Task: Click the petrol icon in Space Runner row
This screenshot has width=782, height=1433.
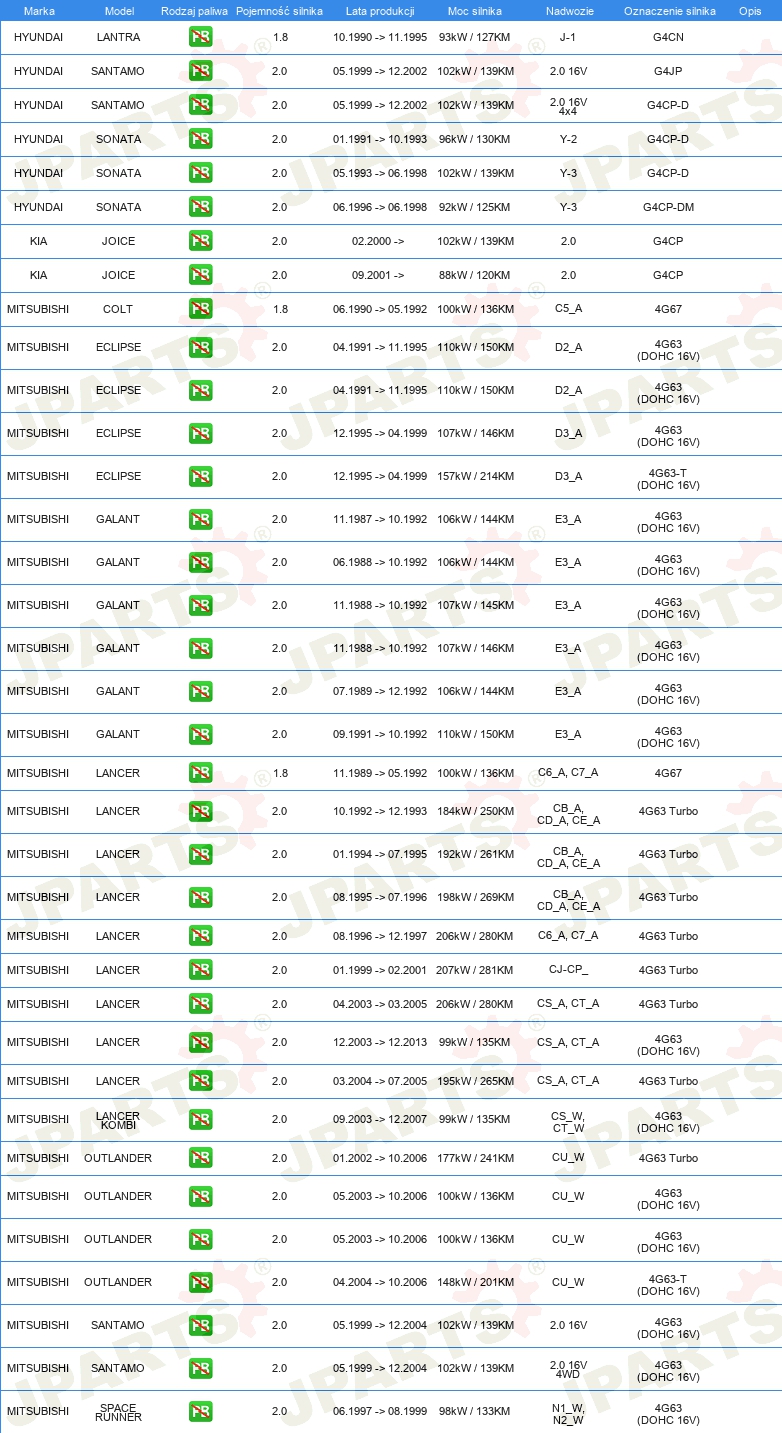Action: [x=200, y=1412]
